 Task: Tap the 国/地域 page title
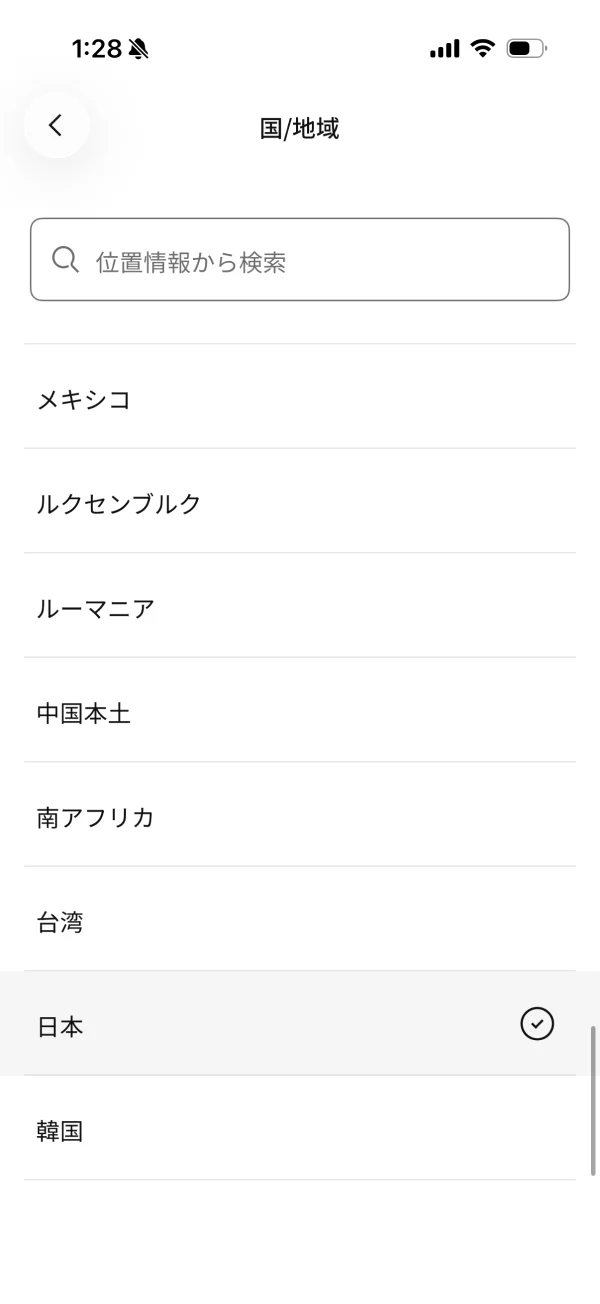click(299, 128)
